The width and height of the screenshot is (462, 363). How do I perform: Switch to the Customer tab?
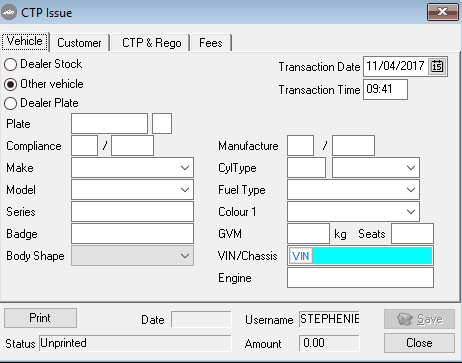pos(79,43)
